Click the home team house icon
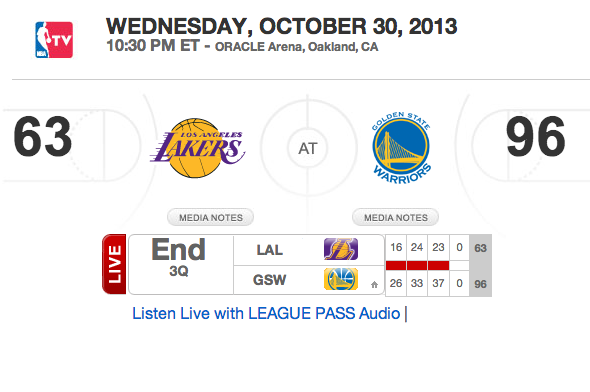Image resolution: width=590 pixels, height=392 pixels. coord(374,284)
